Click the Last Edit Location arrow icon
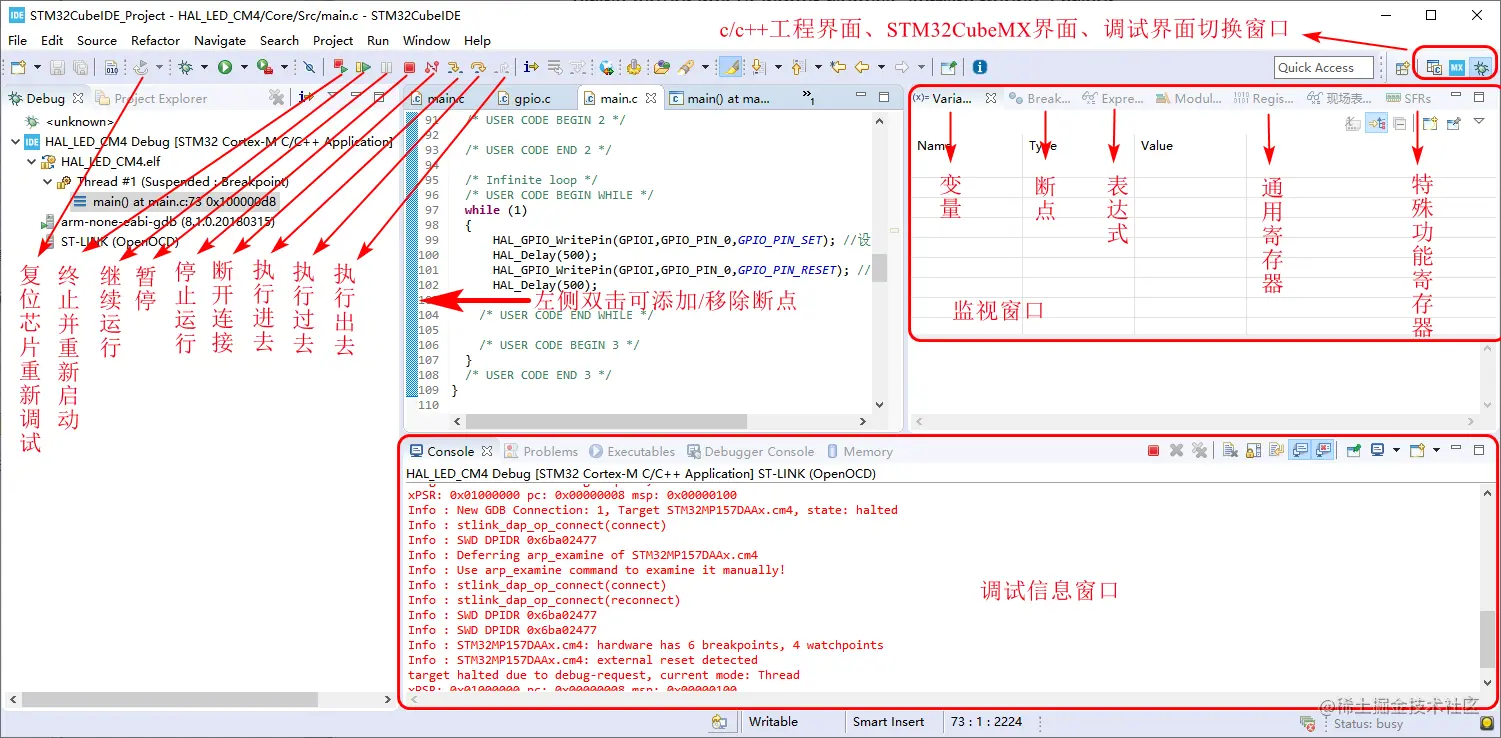Viewport: 1501px width, 738px height. [838, 67]
